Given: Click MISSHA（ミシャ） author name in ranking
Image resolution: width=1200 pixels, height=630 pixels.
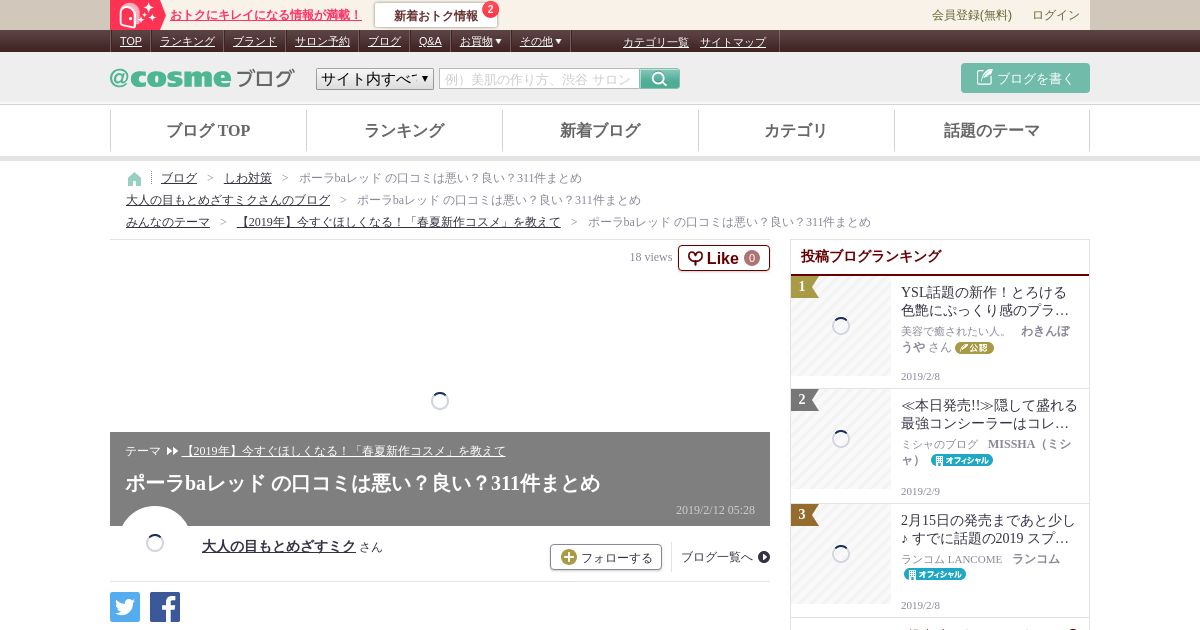Looking at the screenshot, I should pos(986,452).
